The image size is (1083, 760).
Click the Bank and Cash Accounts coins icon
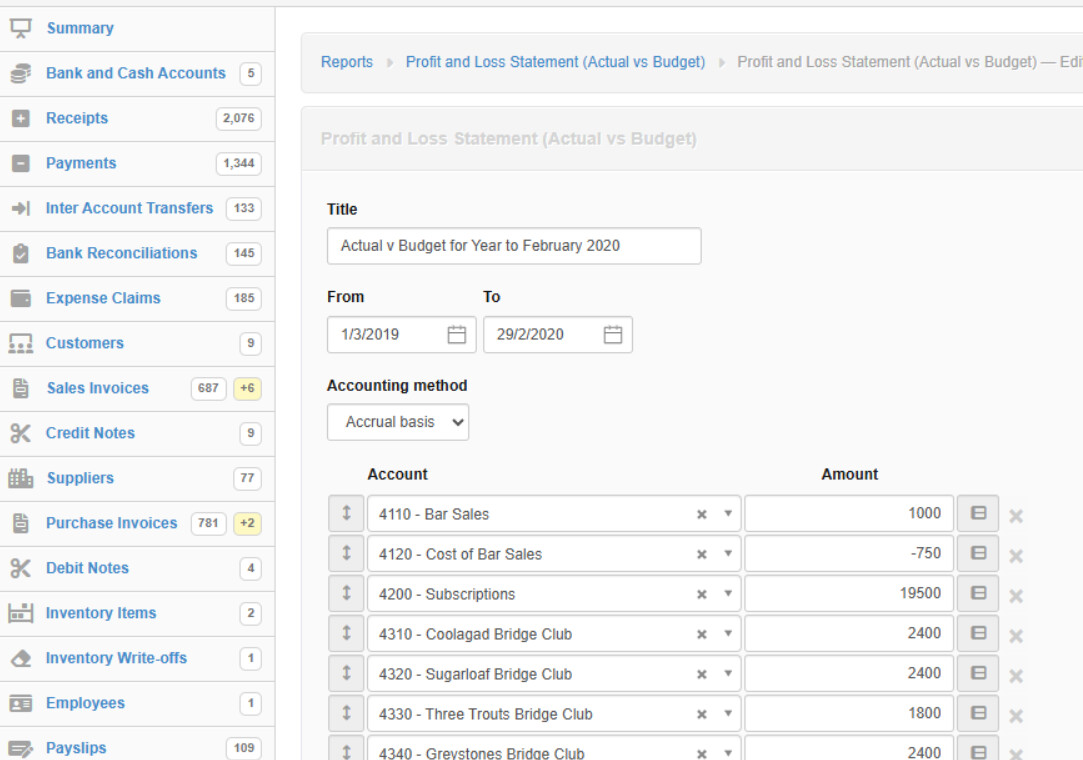tap(21, 73)
